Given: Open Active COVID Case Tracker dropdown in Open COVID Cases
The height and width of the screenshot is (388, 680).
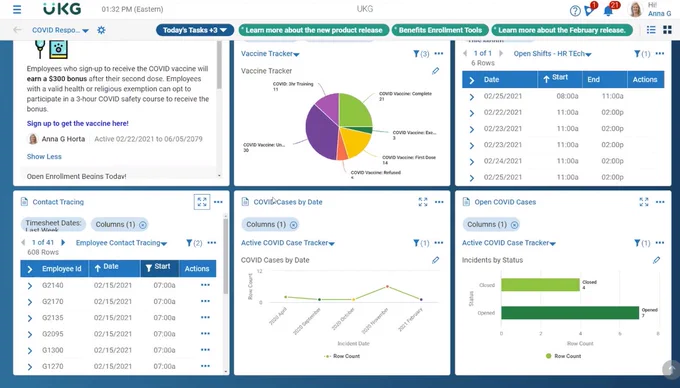Looking at the screenshot, I should pos(509,243).
